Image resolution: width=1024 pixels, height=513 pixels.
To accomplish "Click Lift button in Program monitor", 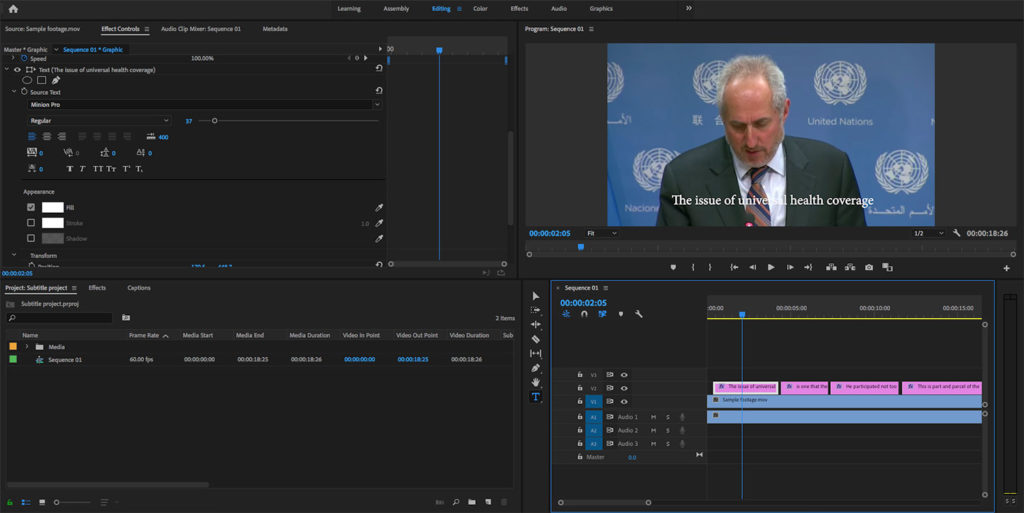I will click(x=831, y=267).
